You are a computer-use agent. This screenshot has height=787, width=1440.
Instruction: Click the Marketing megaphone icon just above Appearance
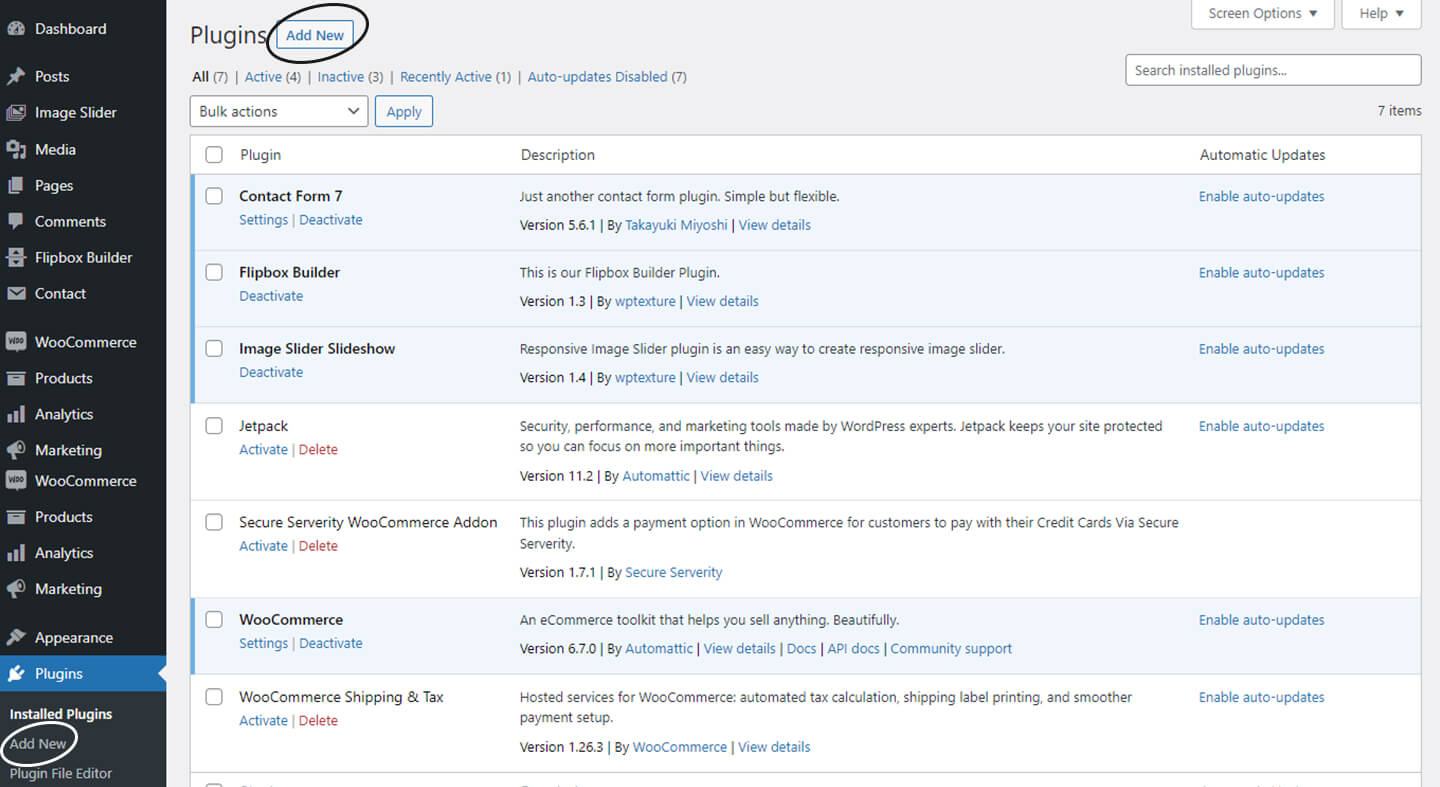click(x=16, y=589)
